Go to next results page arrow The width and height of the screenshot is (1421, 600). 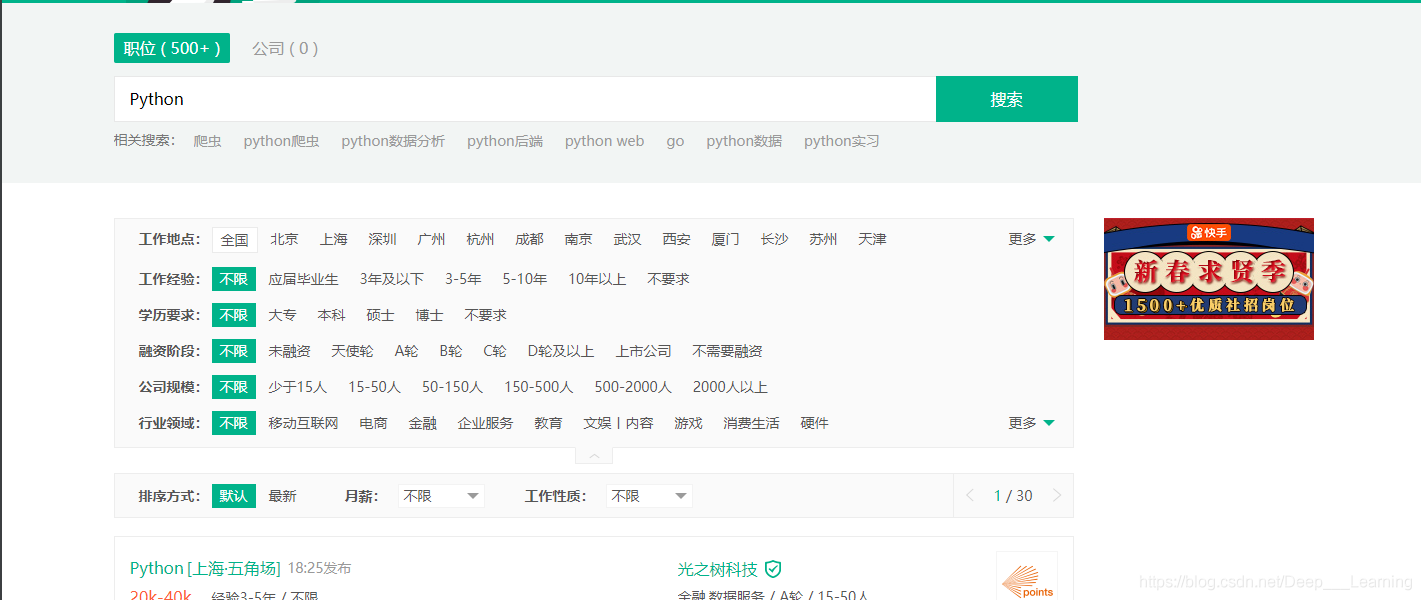(1057, 496)
